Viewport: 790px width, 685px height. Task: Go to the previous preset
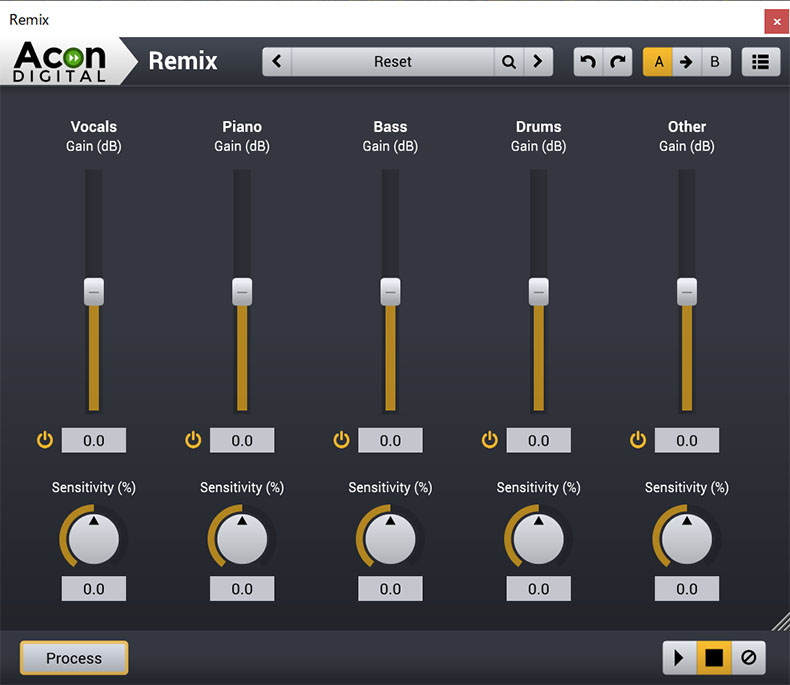277,61
